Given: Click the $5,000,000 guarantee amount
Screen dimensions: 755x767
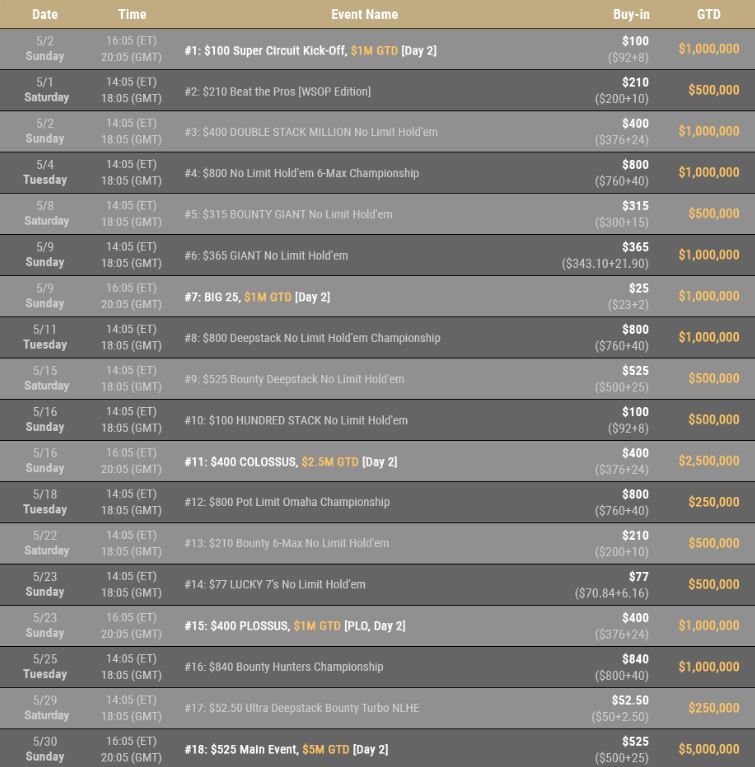Looking at the screenshot, I should point(709,749).
